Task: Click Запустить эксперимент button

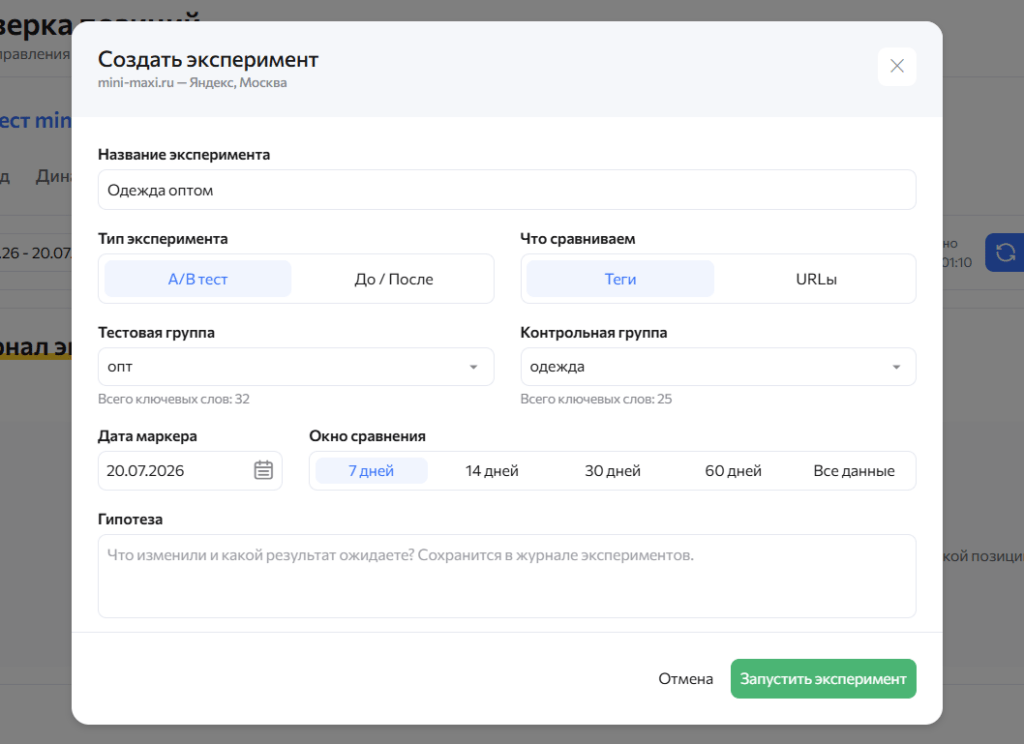Action: coord(823,679)
